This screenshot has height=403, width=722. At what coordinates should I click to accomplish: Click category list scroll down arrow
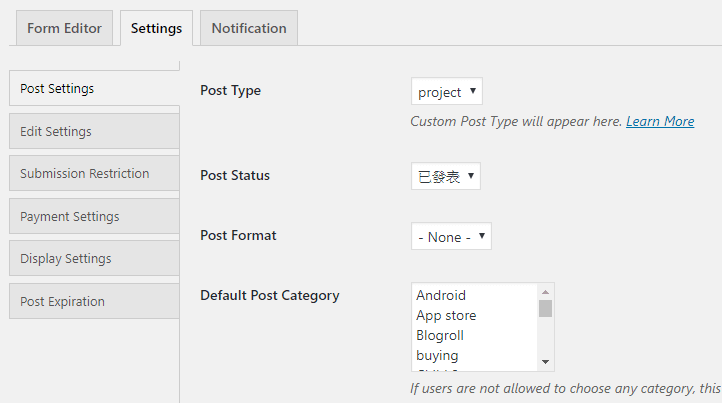(545, 362)
